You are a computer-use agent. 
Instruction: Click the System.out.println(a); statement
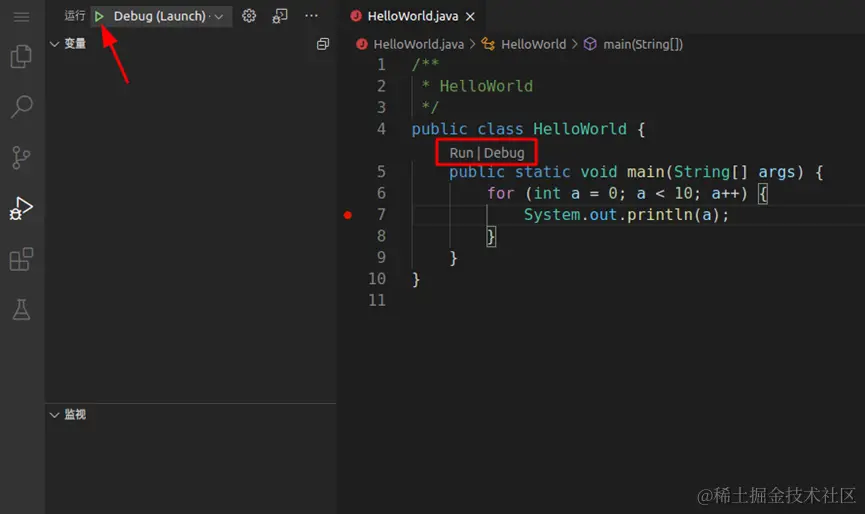pyautogui.click(x=626, y=215)
